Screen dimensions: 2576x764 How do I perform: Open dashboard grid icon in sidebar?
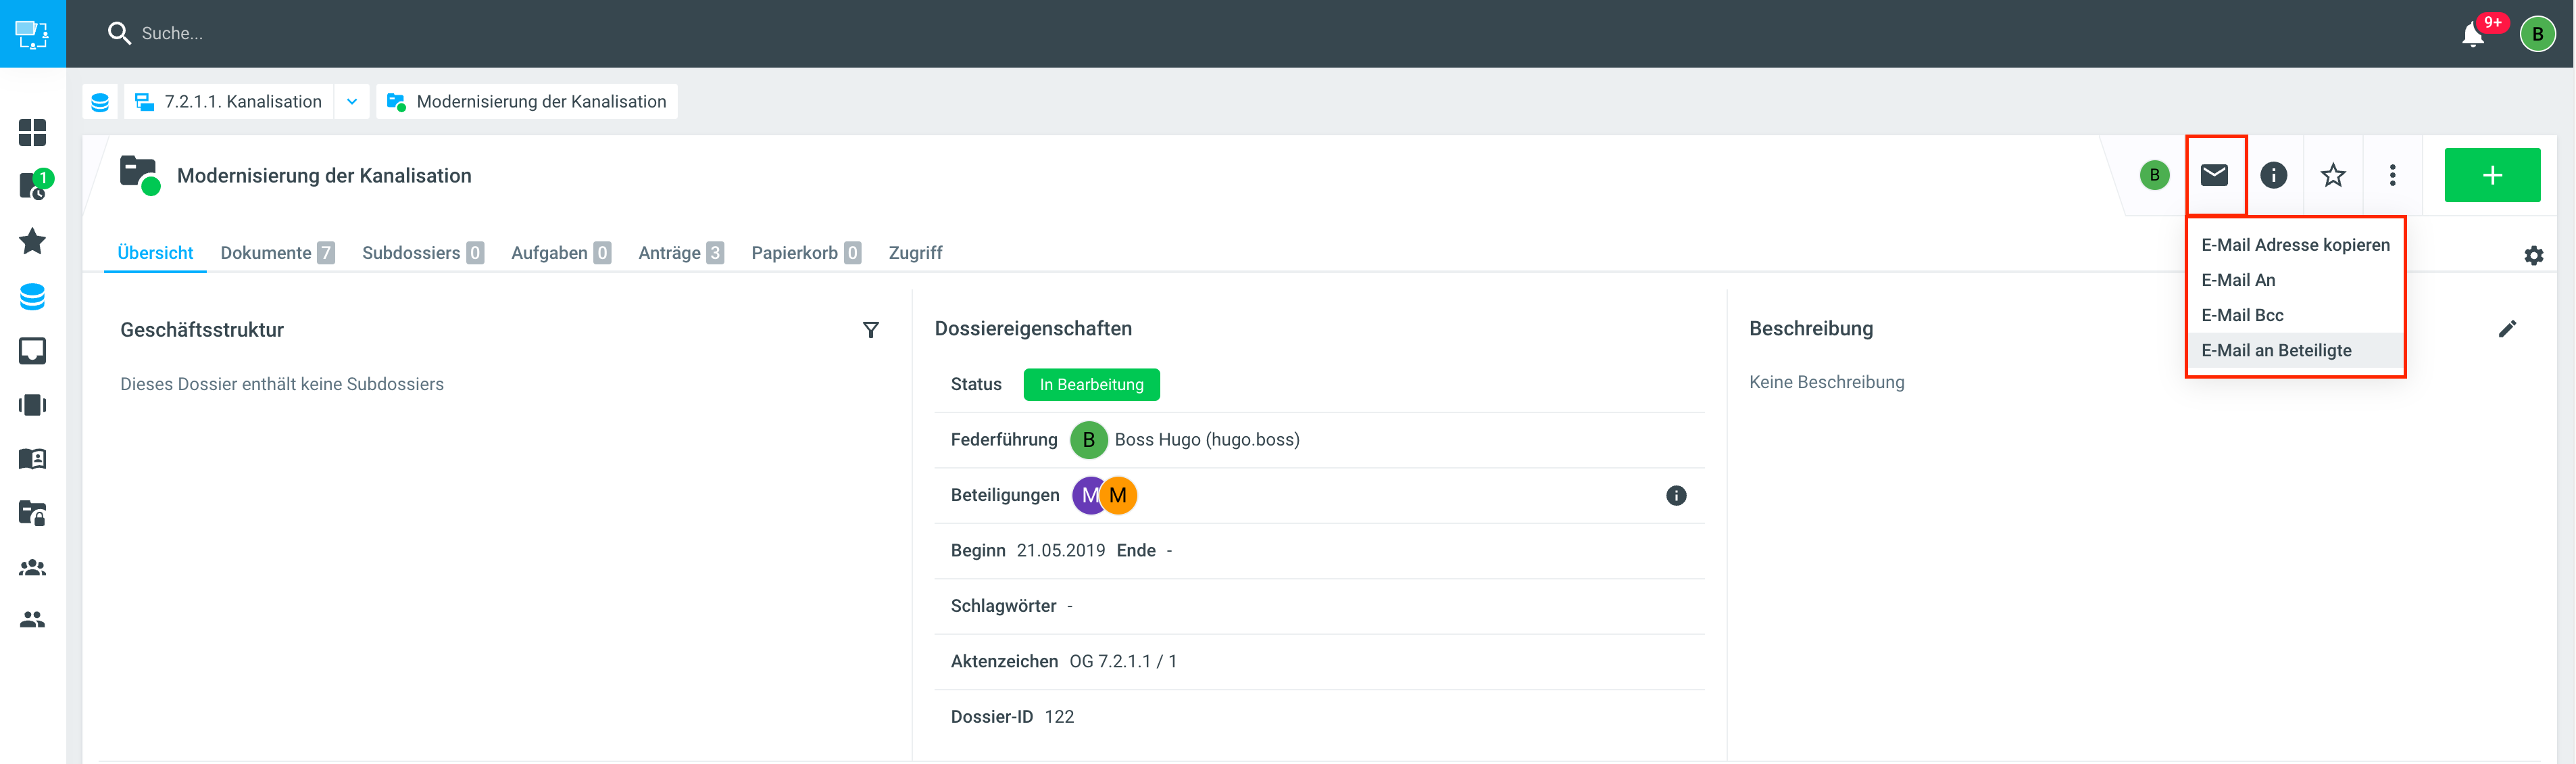coord(32,132)
